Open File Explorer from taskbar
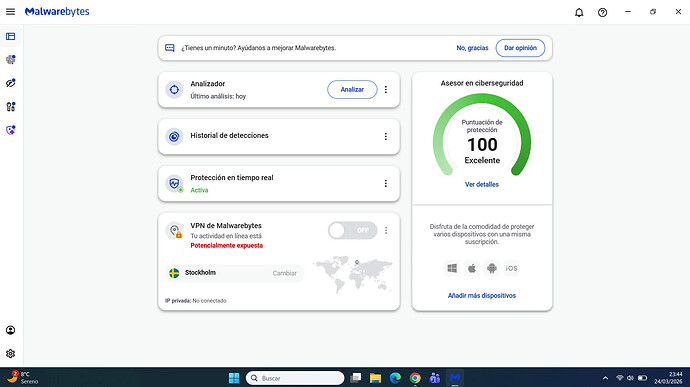 375,378
